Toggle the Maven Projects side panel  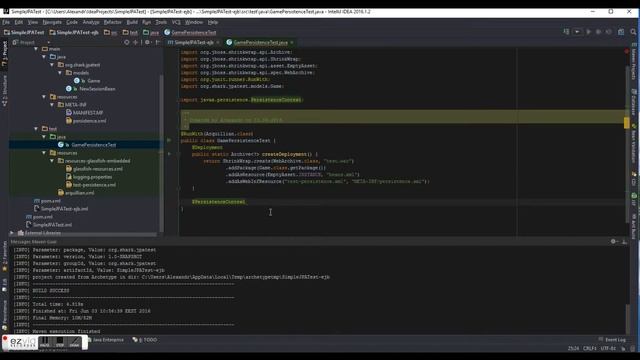pos(633,61)
